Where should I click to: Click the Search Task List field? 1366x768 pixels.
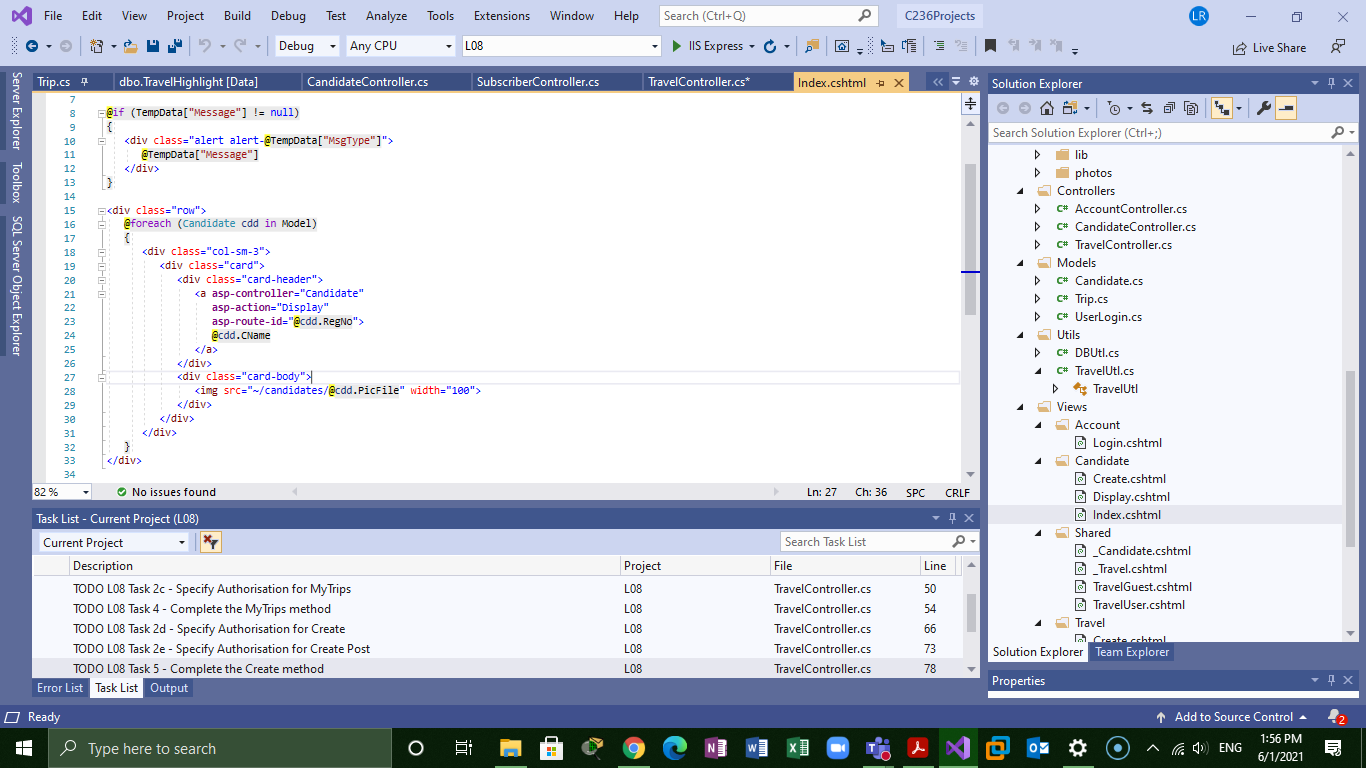(866, 542)
